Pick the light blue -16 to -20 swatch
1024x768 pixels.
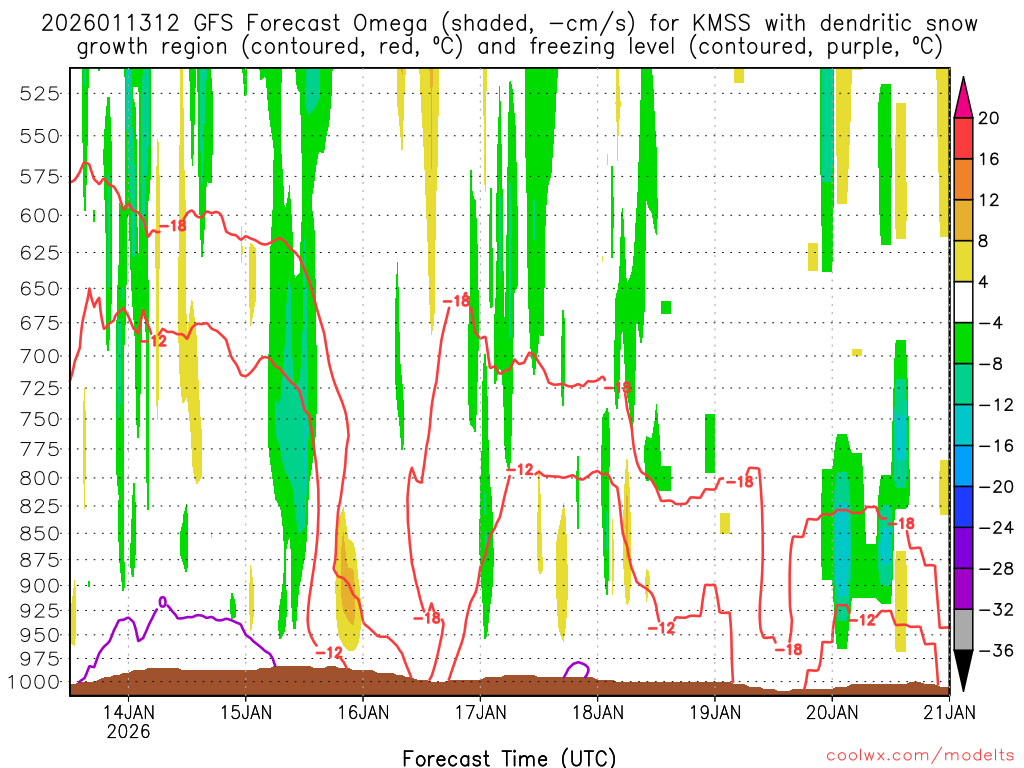pyautogui.click(x=963, y=466)
